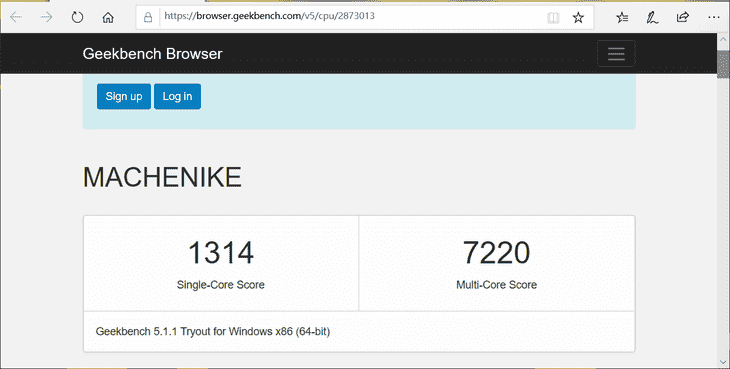This screenshot has height=369, width=730.
Task: Select the Multi-Core Score label
Action: coord(496,285)
